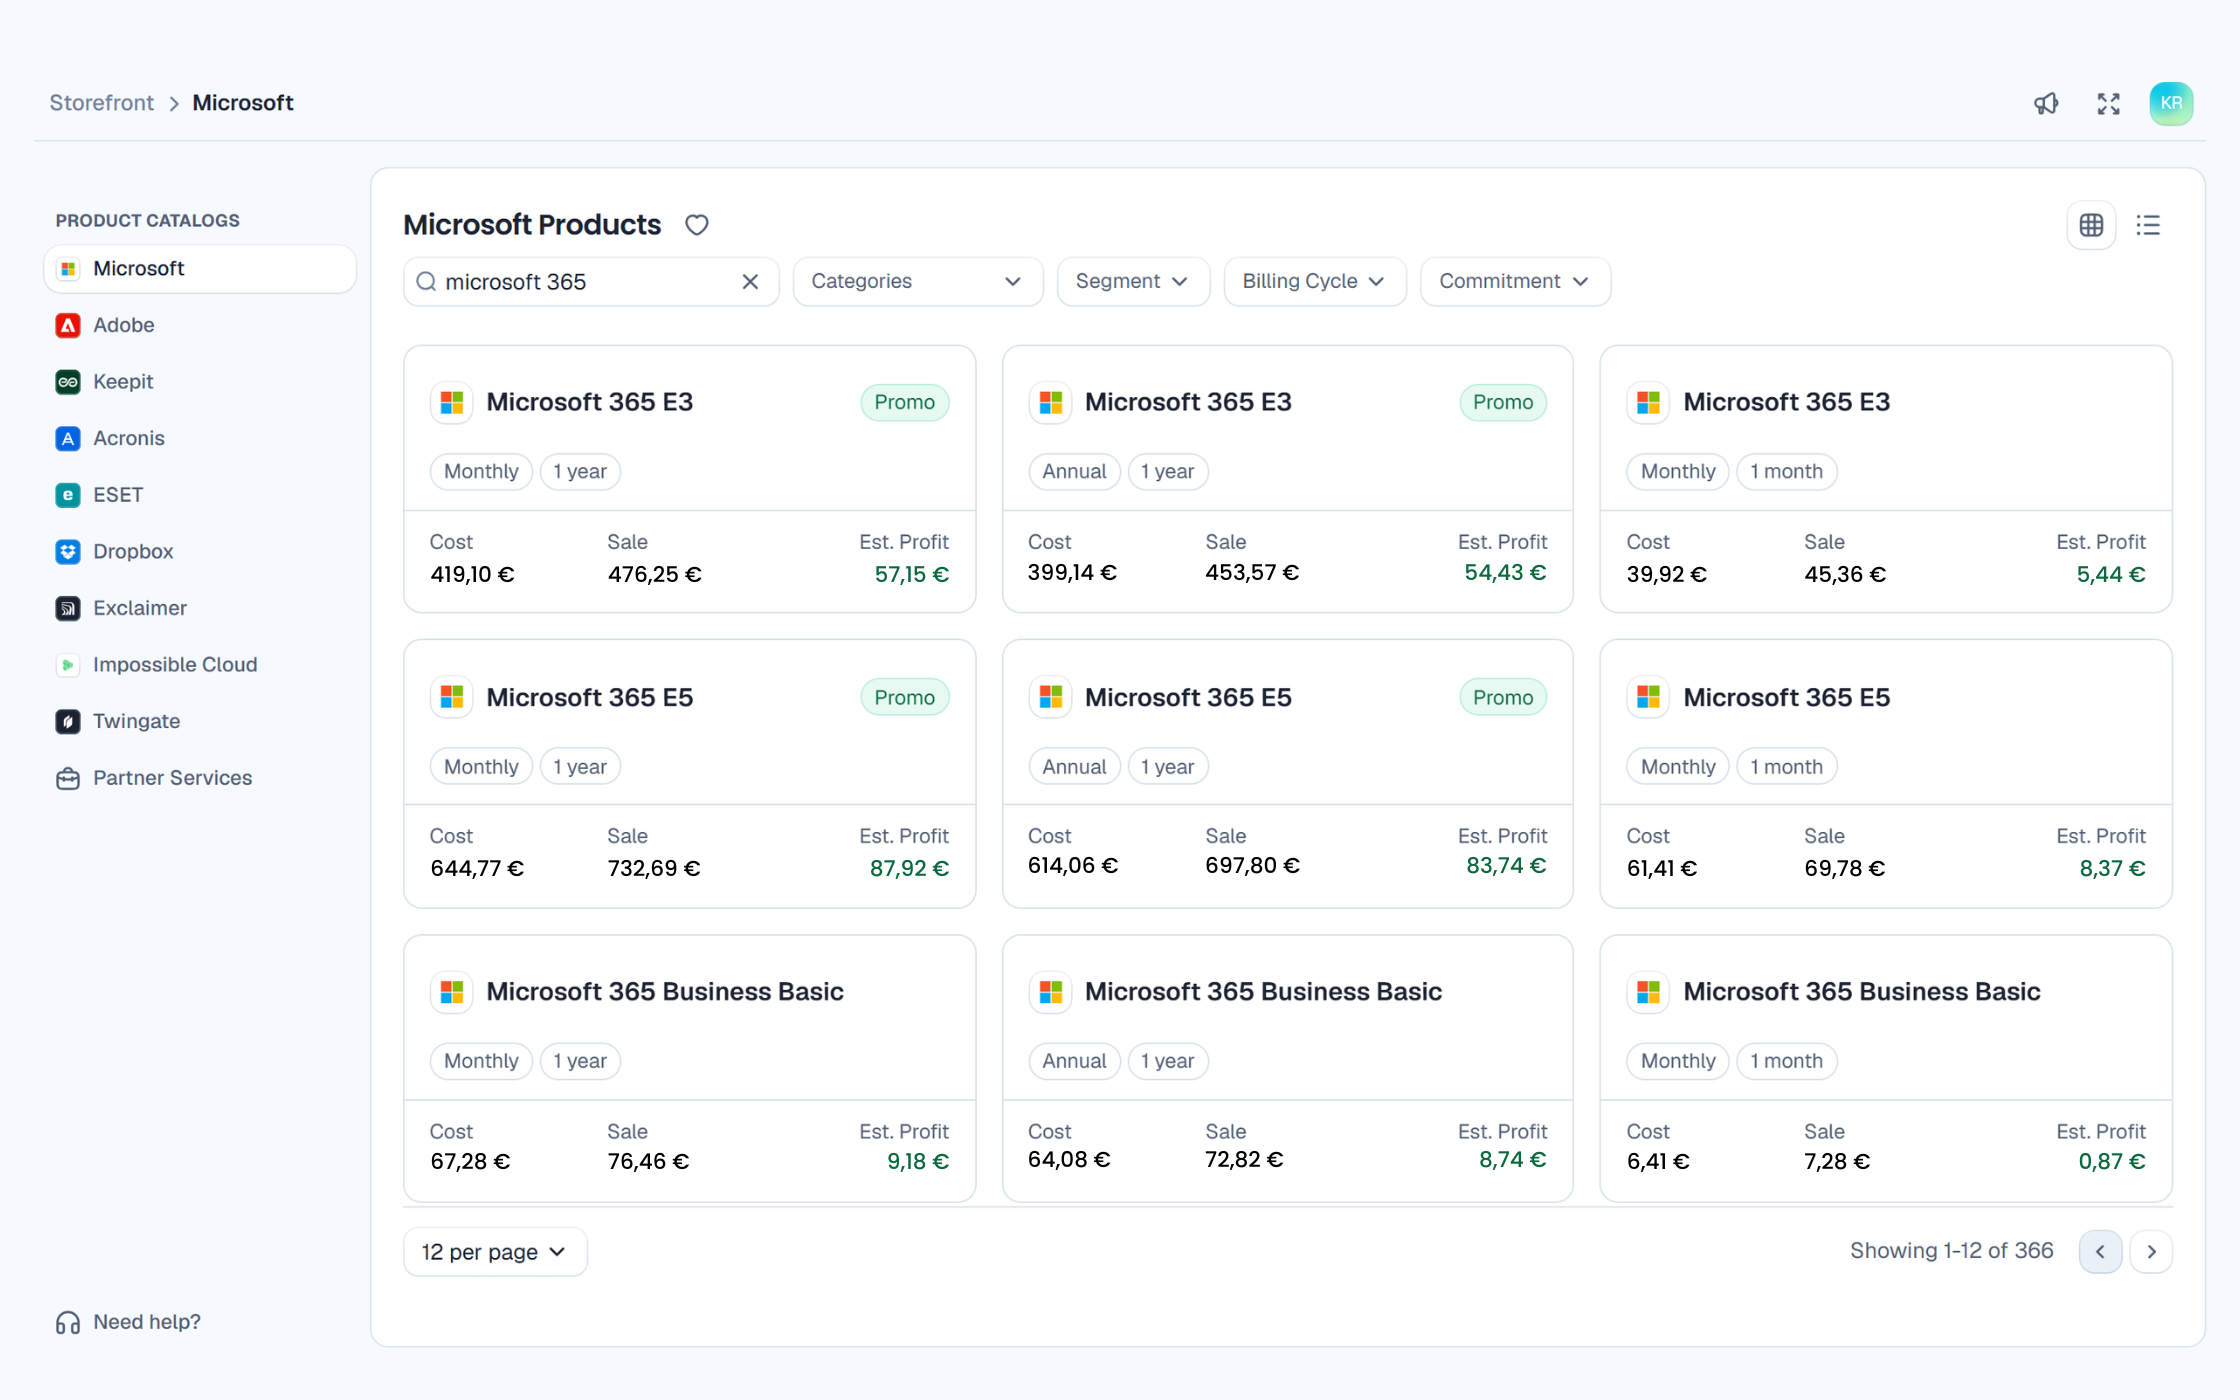Click Microsoft logo on E5 costing 644,77 €
2240x1400 pixels.
click(452, 697)
